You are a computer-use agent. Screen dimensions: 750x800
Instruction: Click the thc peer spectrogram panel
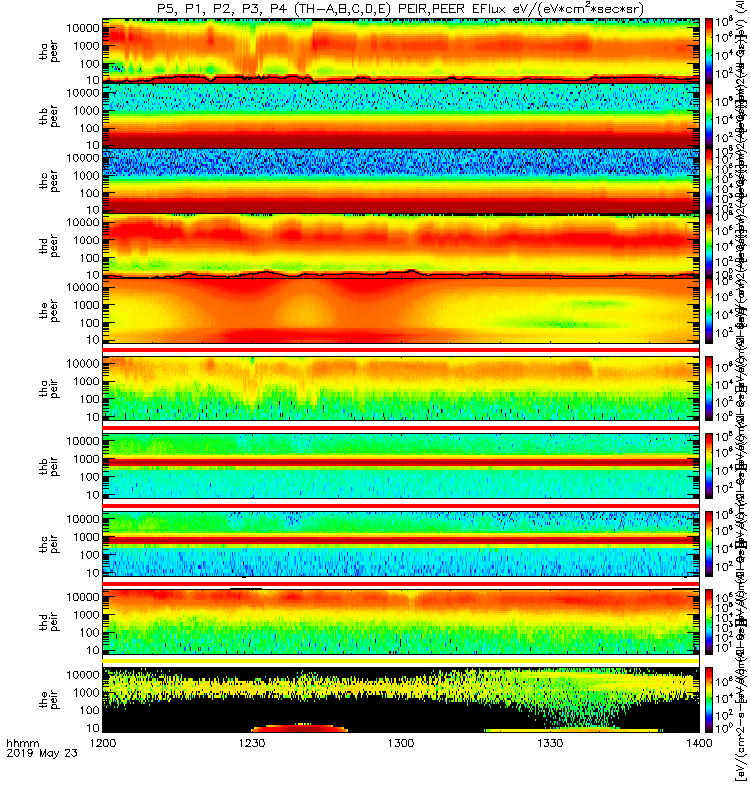[x=401, y=181]
